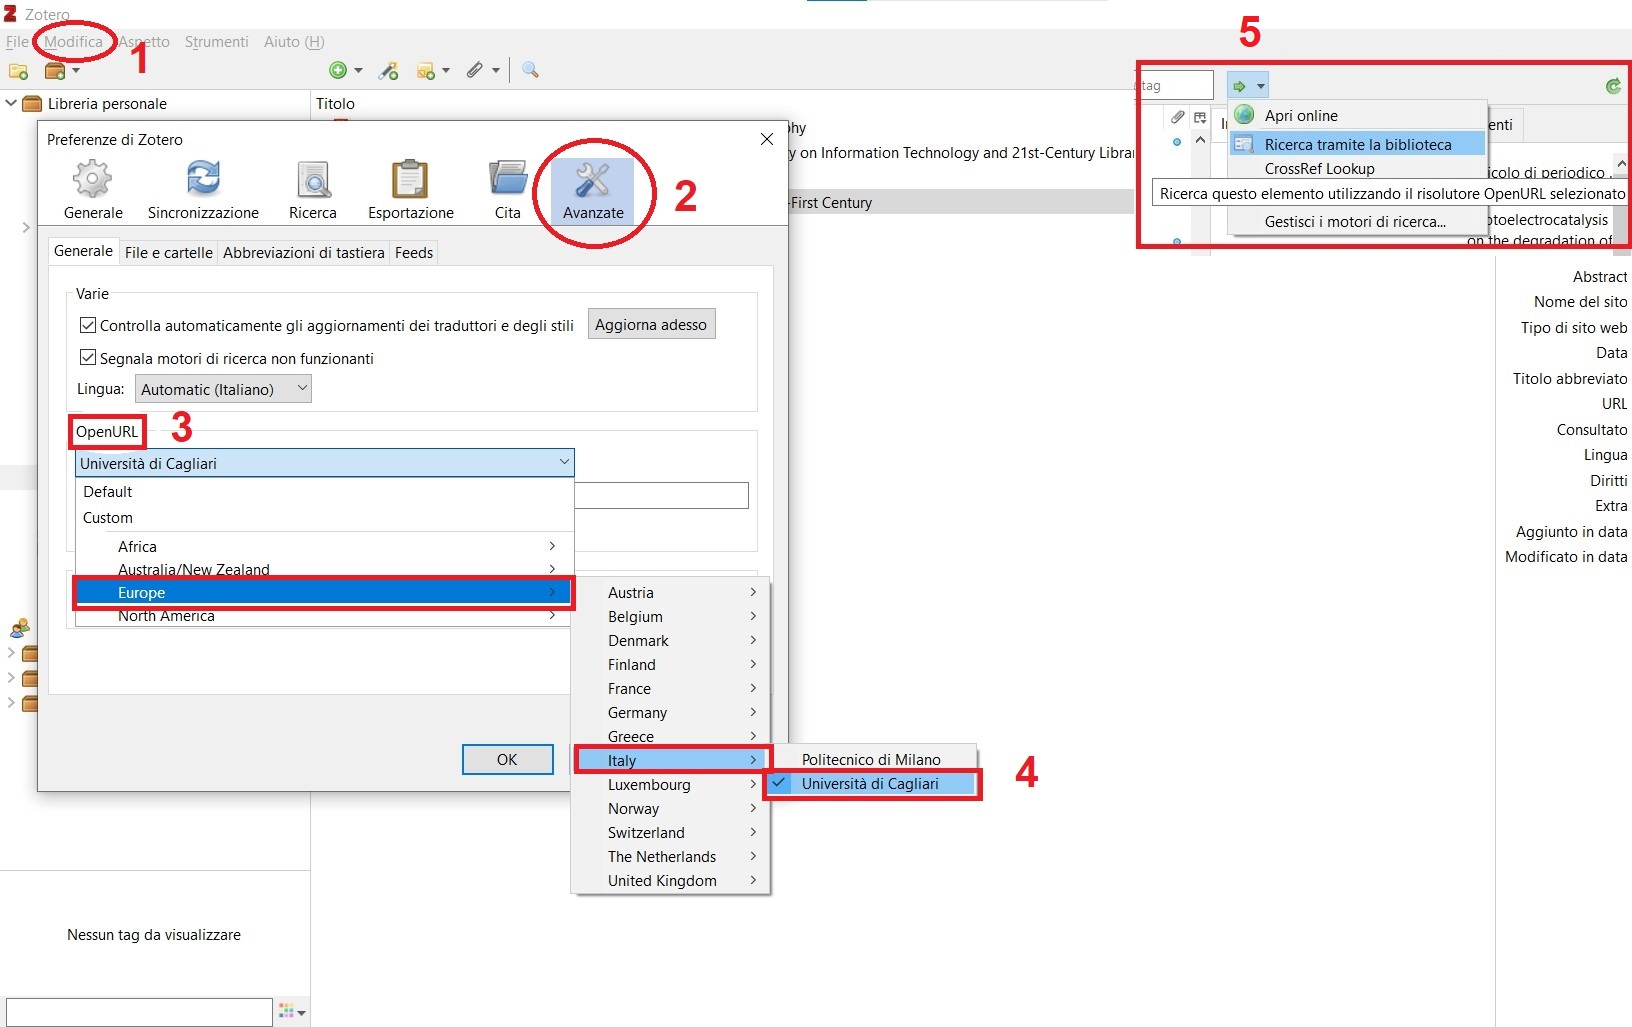Click the advanced search magnifier icon
Viewport: 1632px width, 1027px height.
click(530, 70)
